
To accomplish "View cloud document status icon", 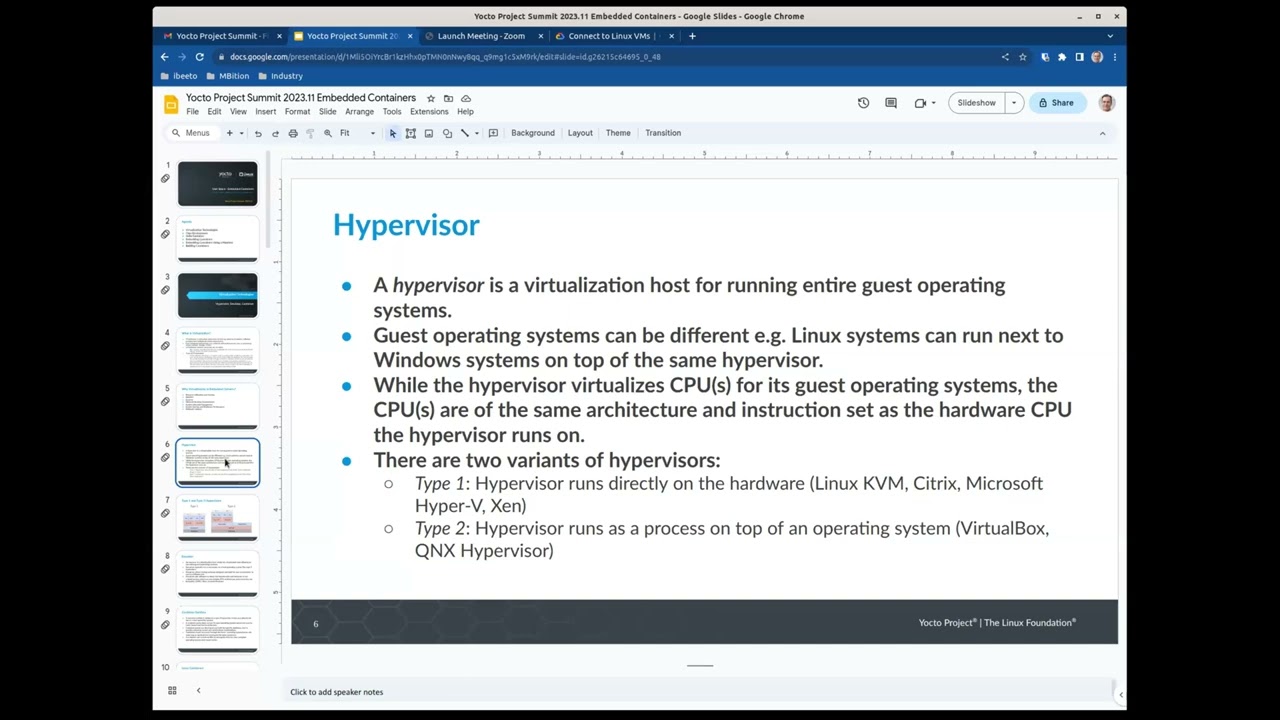I will pos(466,98).
